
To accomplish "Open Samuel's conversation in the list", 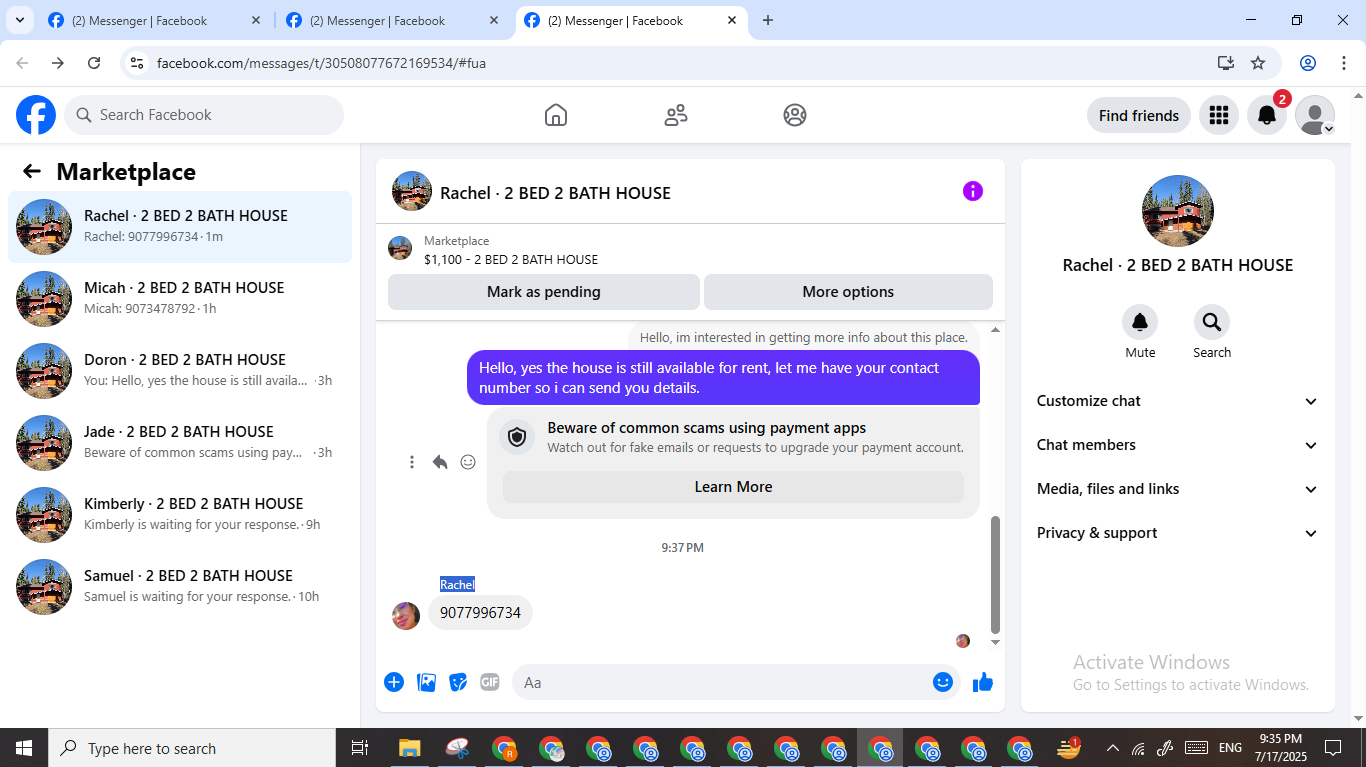I will click(x=180, y=587).
